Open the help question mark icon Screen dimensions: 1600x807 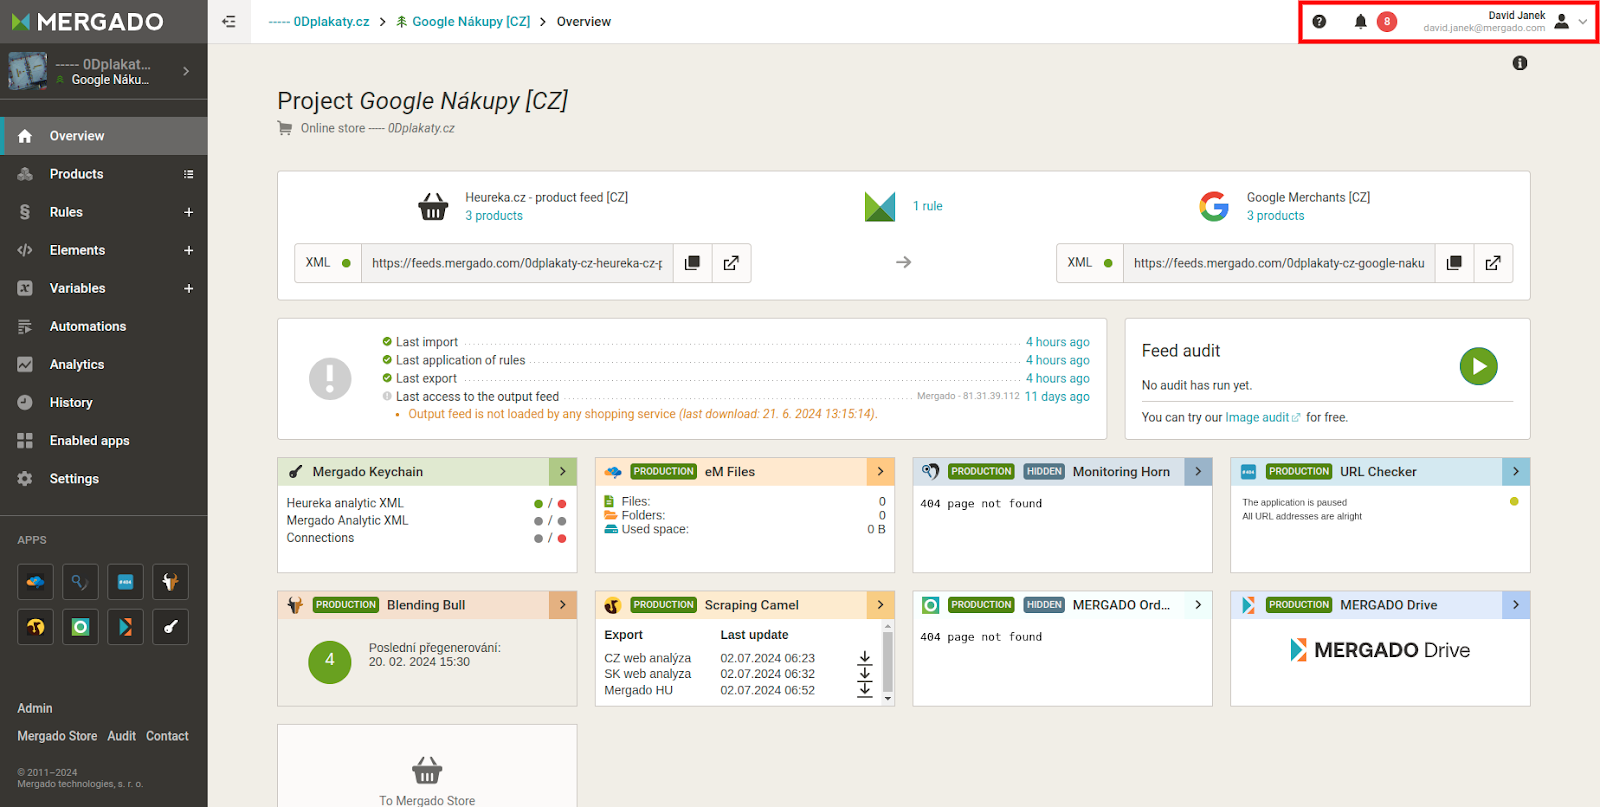(1319, 21)
